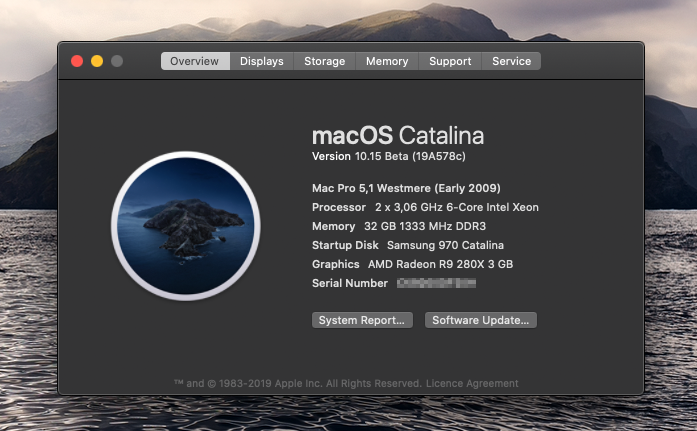
Task: Click the System Report... button
Action: click(362, 320)
